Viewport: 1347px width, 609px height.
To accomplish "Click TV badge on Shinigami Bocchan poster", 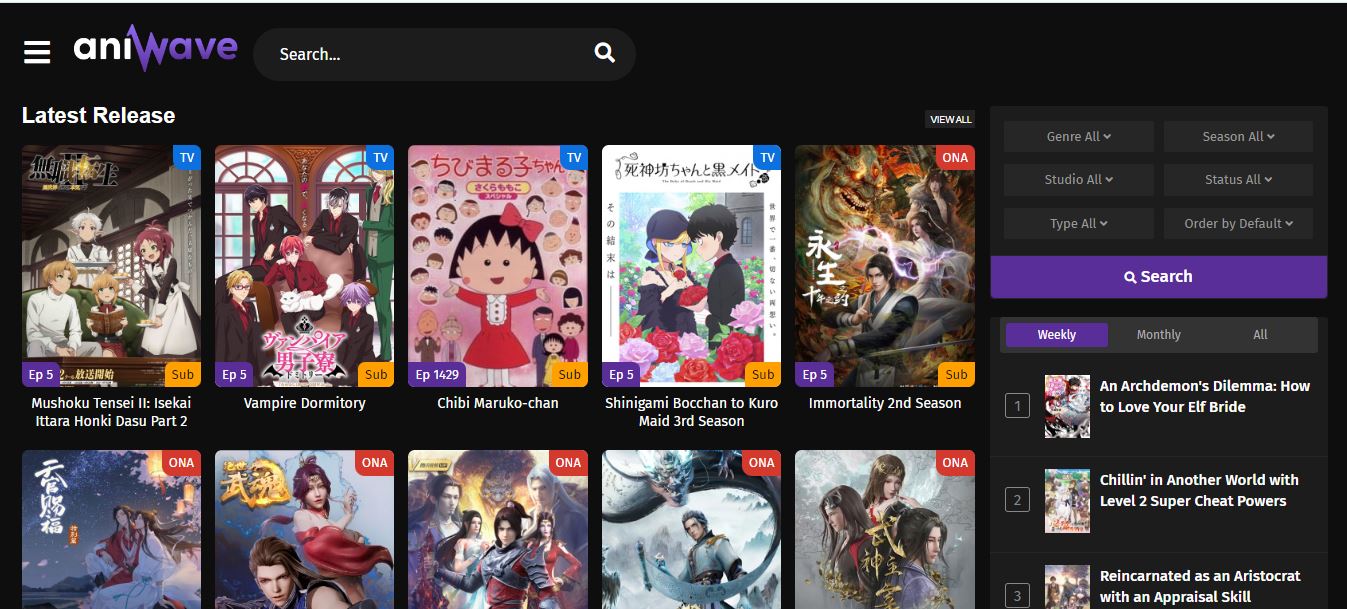I will click(767, 157).
